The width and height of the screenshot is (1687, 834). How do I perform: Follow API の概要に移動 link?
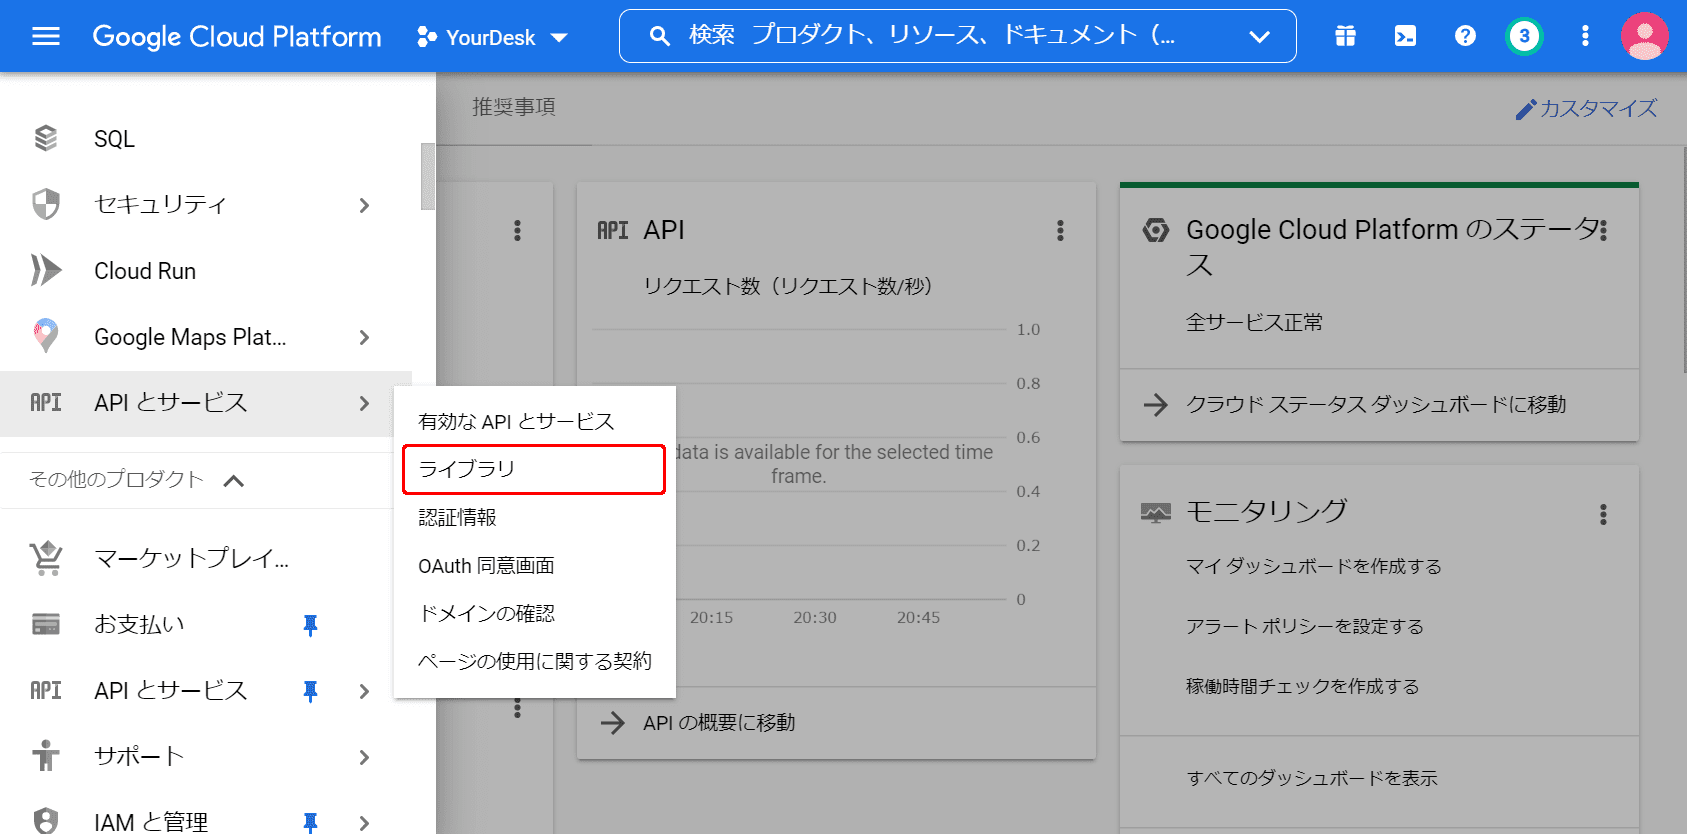point(719,722)
